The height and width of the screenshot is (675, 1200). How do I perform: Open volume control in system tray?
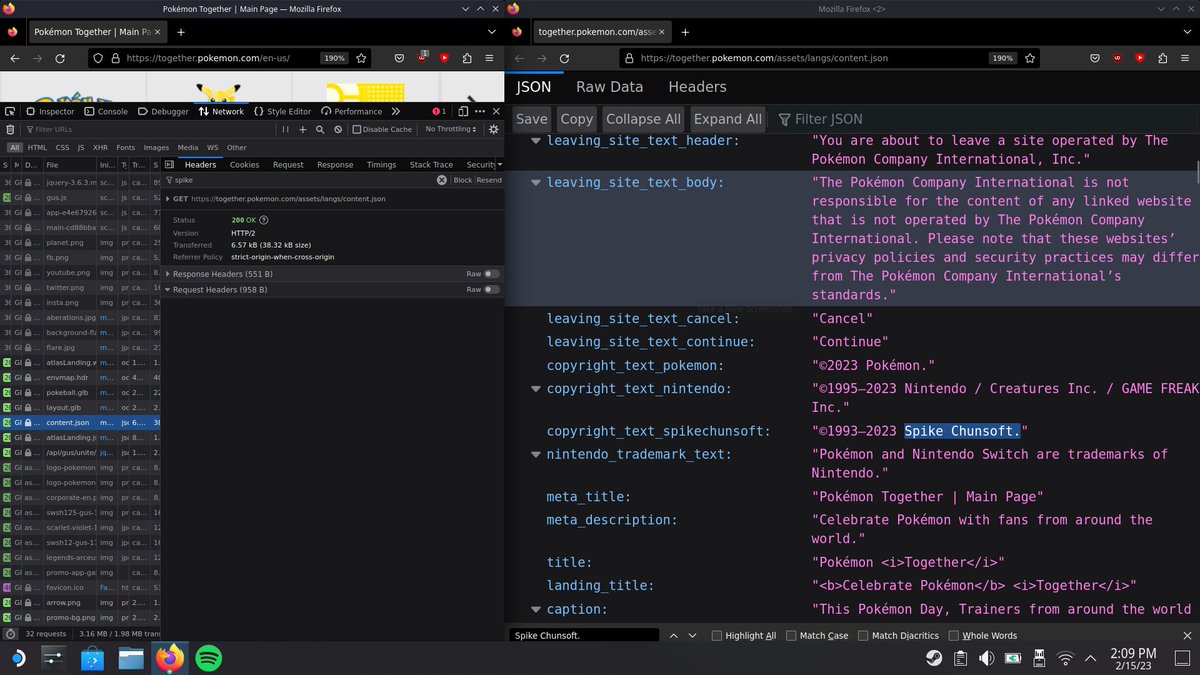click(x=986, y=658)
